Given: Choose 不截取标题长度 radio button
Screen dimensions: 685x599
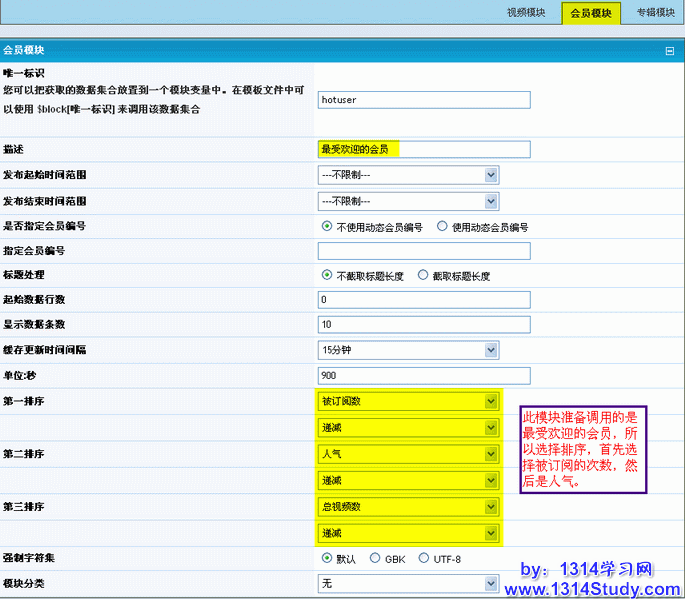Looking at the screenshot, I should point(327,275).
